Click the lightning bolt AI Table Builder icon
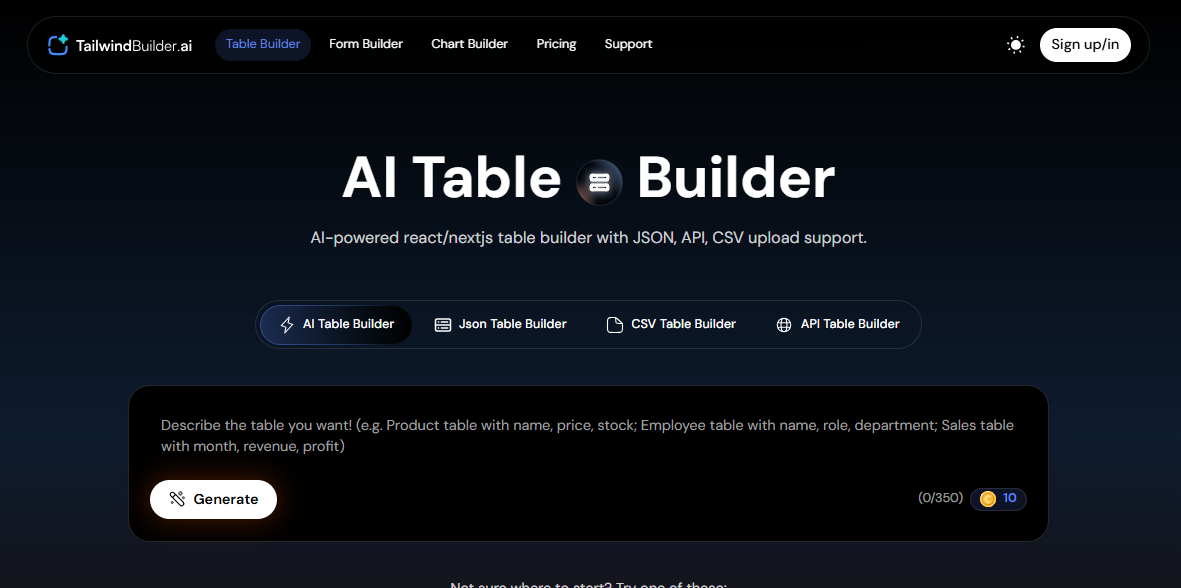 coord(287,325)
